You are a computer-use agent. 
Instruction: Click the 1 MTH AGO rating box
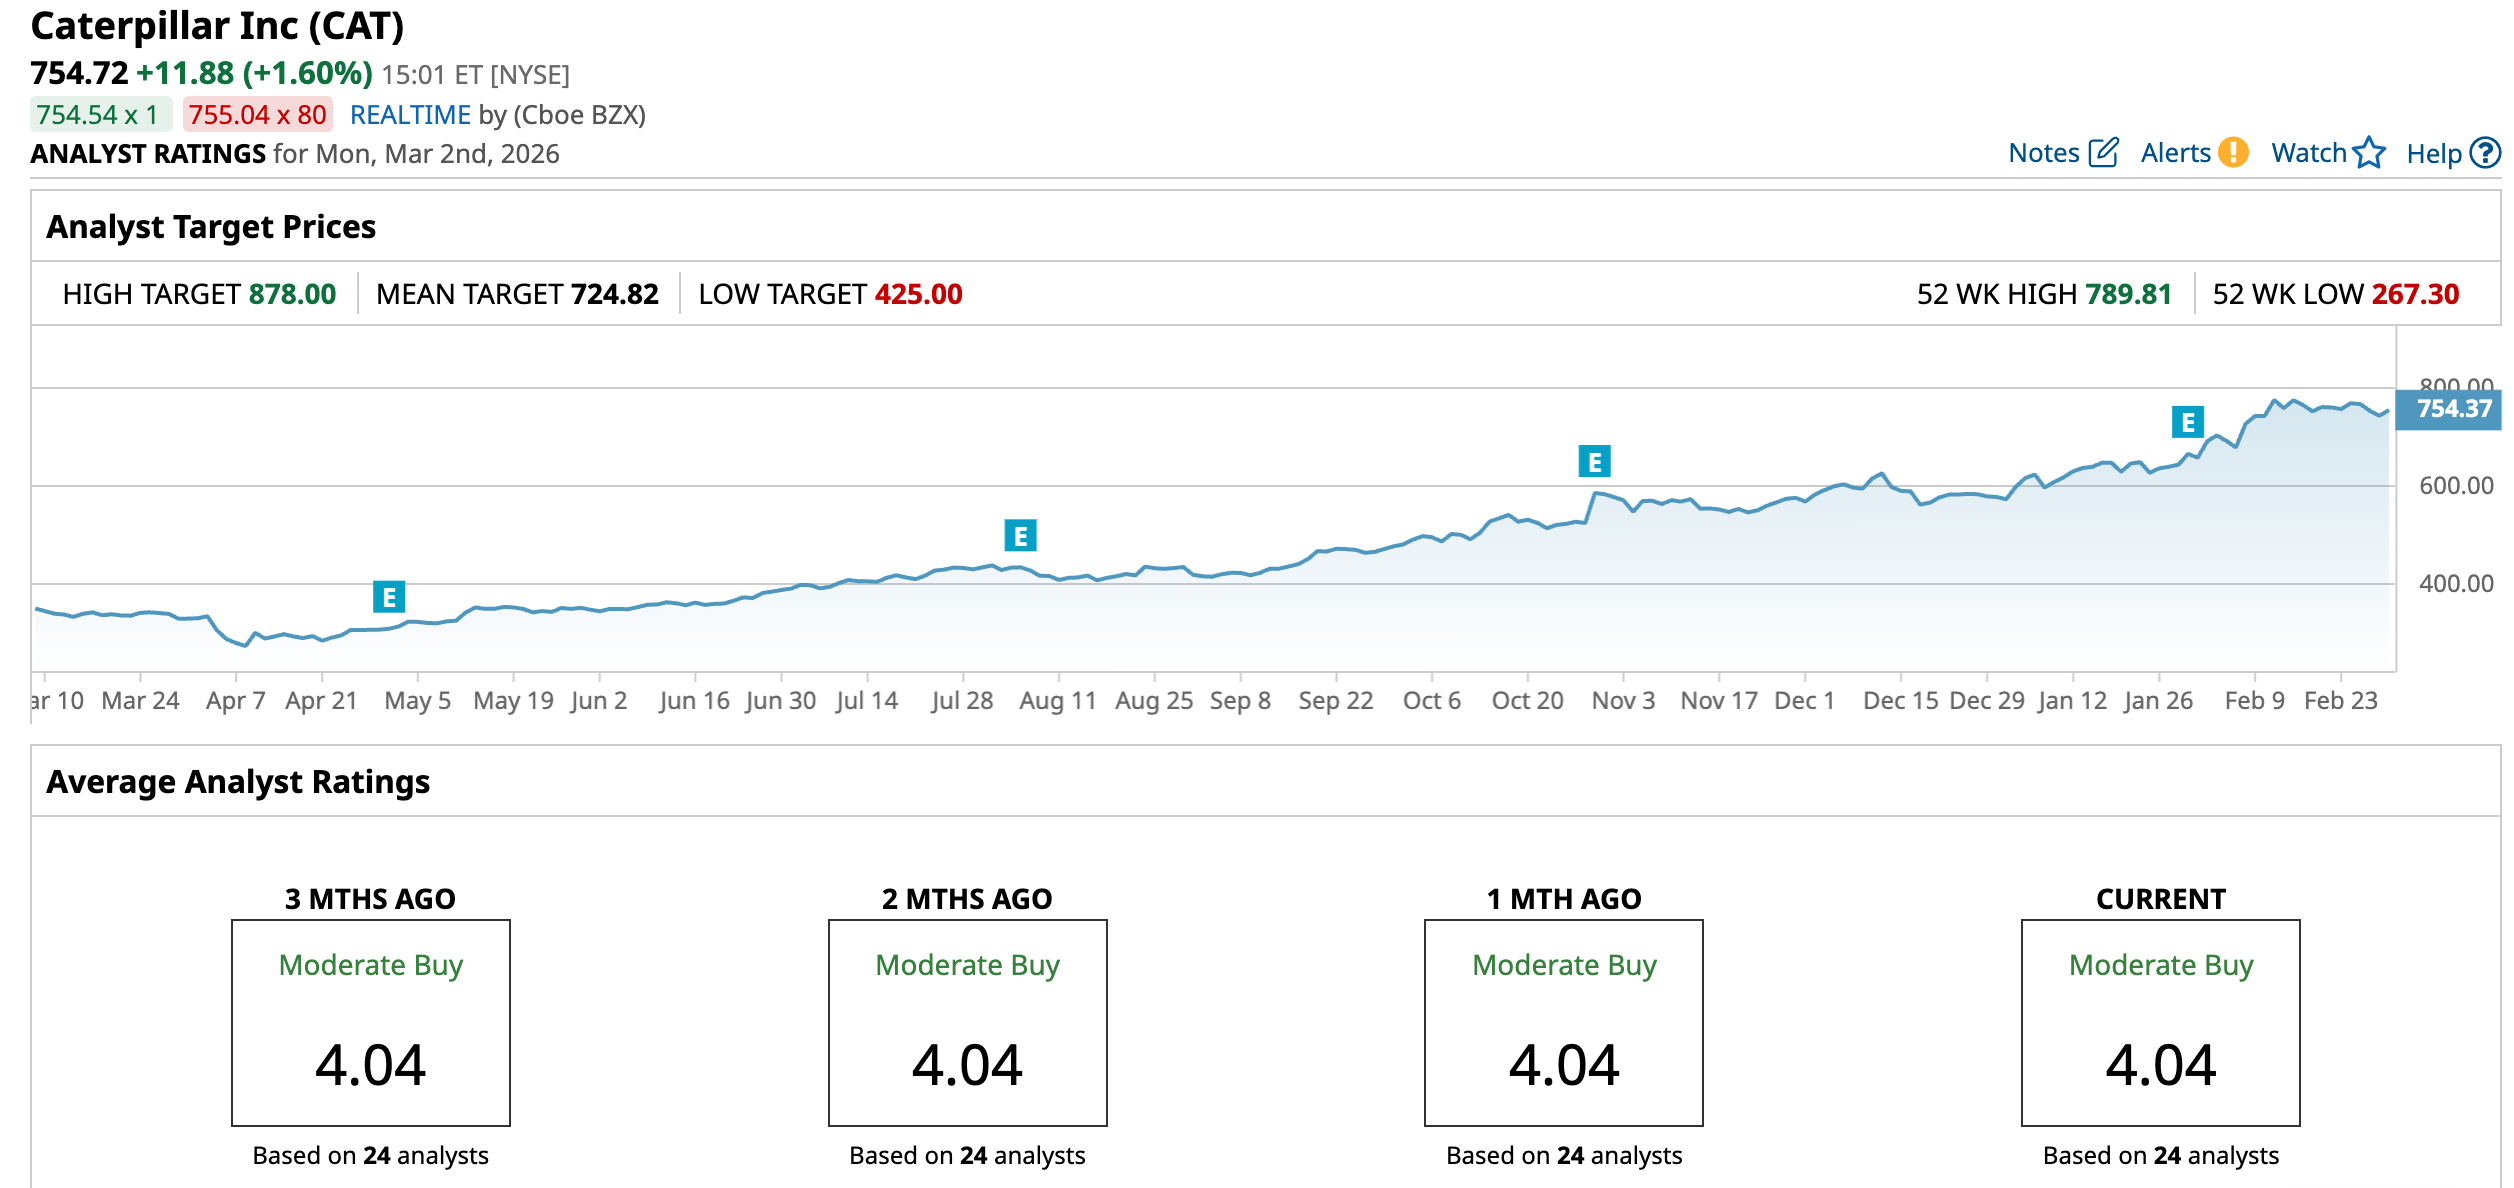(1563, 1022)
